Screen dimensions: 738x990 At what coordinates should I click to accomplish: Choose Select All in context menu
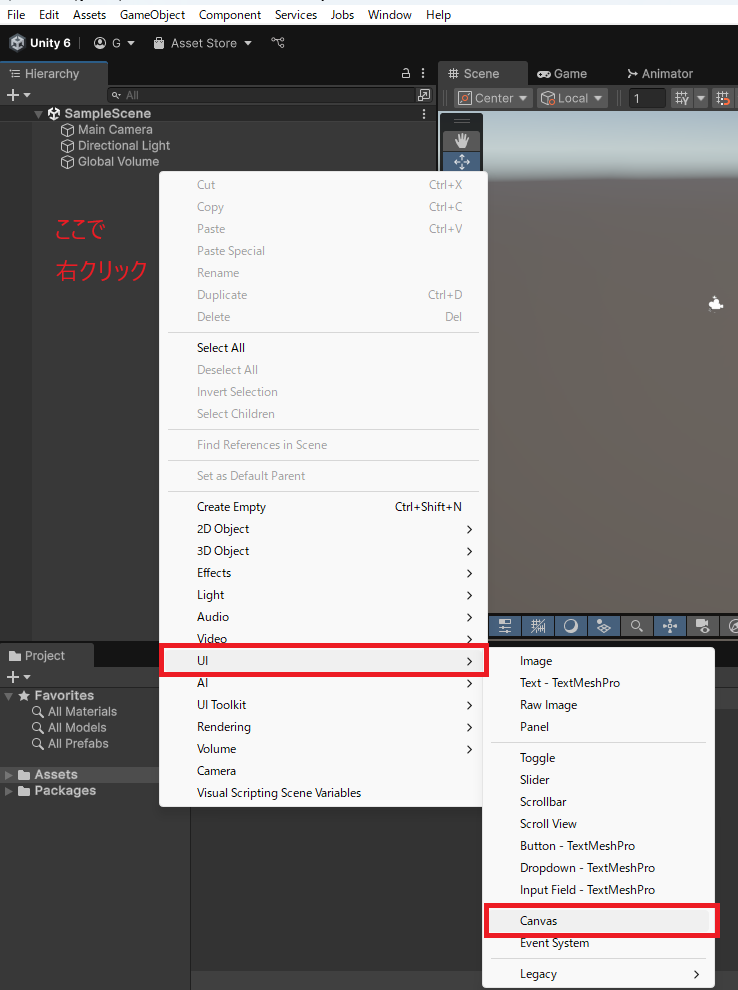click(x=323, y=348)
